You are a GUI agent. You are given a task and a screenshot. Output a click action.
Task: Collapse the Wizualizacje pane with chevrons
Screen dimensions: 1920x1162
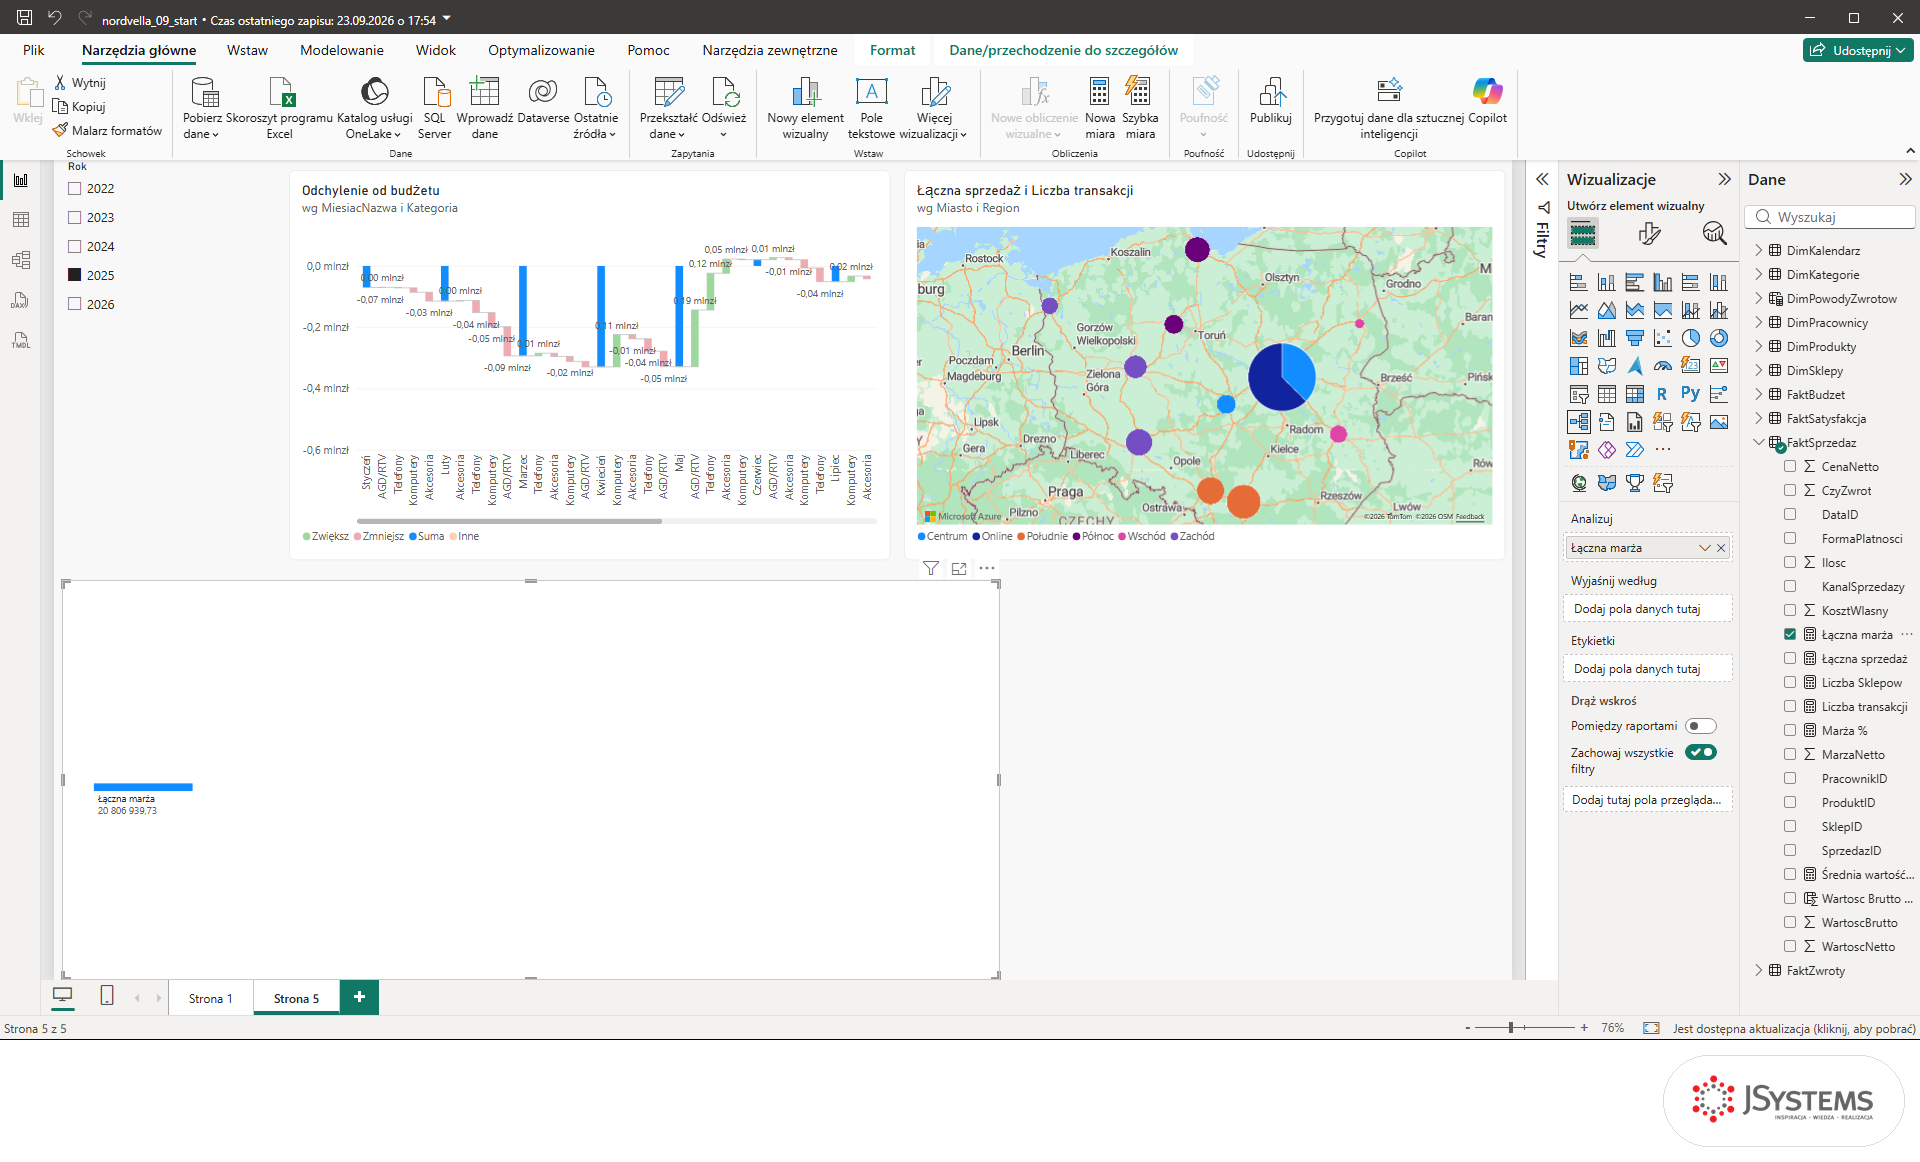pos(1724,179)
